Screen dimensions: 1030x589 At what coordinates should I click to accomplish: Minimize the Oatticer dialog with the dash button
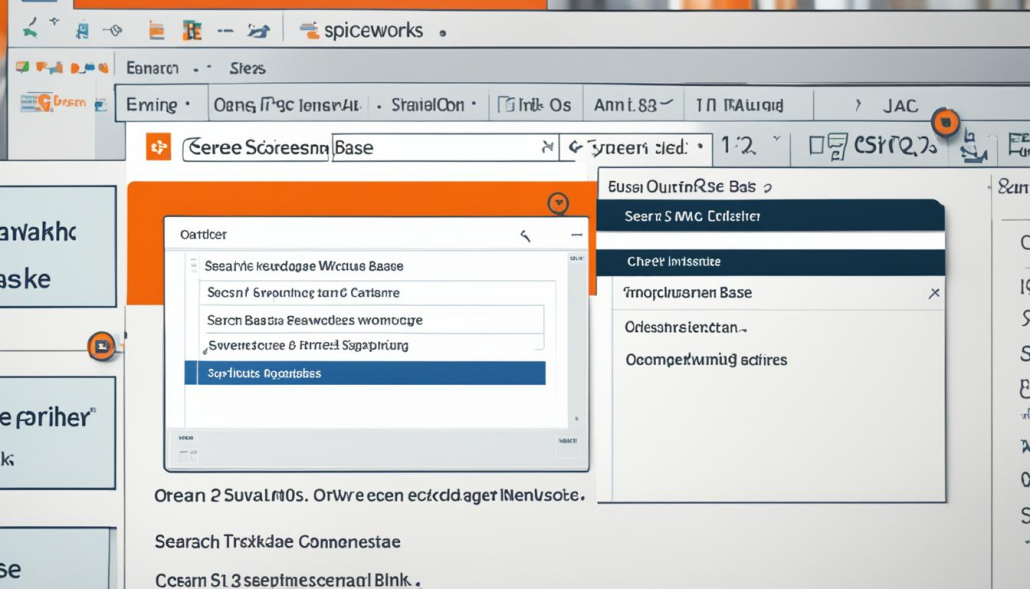[x=576, y=234]
